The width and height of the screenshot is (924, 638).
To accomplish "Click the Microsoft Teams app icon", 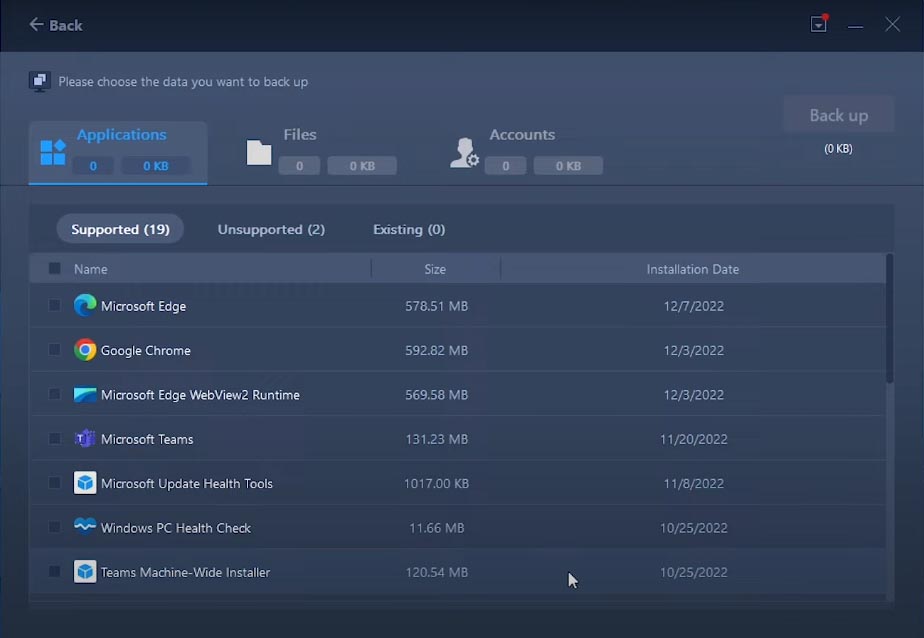I will point(85,438).
